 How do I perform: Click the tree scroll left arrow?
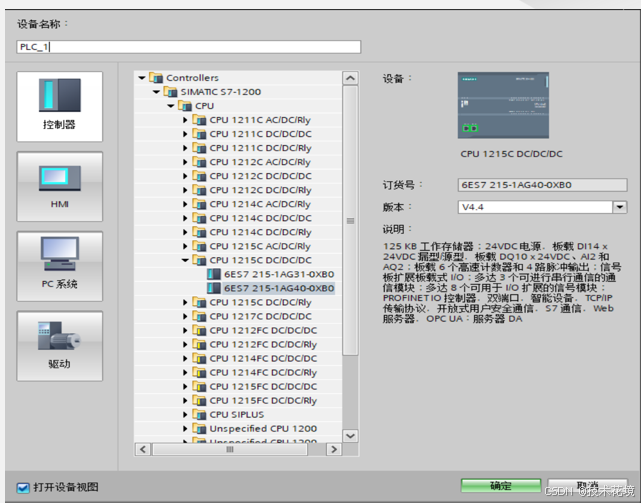[143, 449]
